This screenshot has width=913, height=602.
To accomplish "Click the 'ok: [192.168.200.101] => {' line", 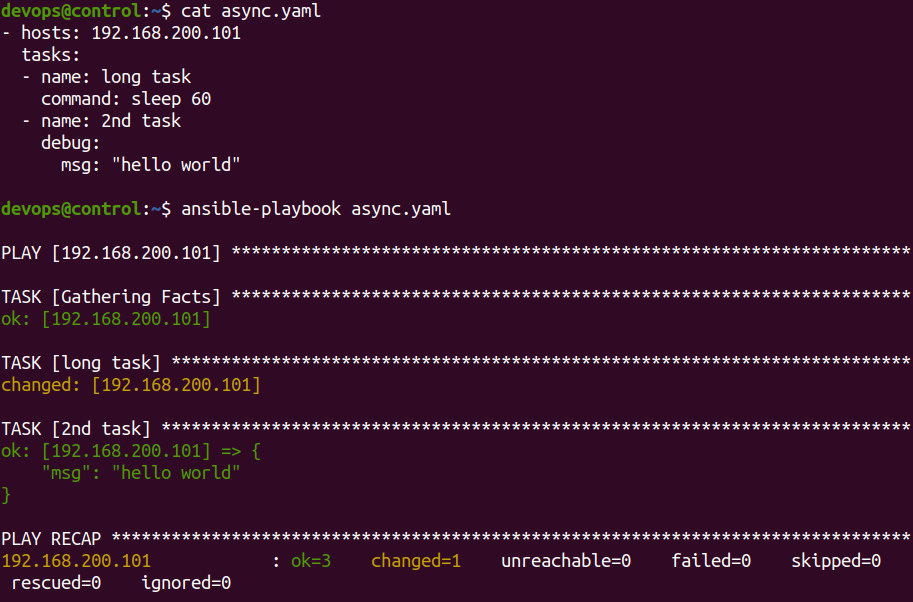I will (x=131, y=451).
